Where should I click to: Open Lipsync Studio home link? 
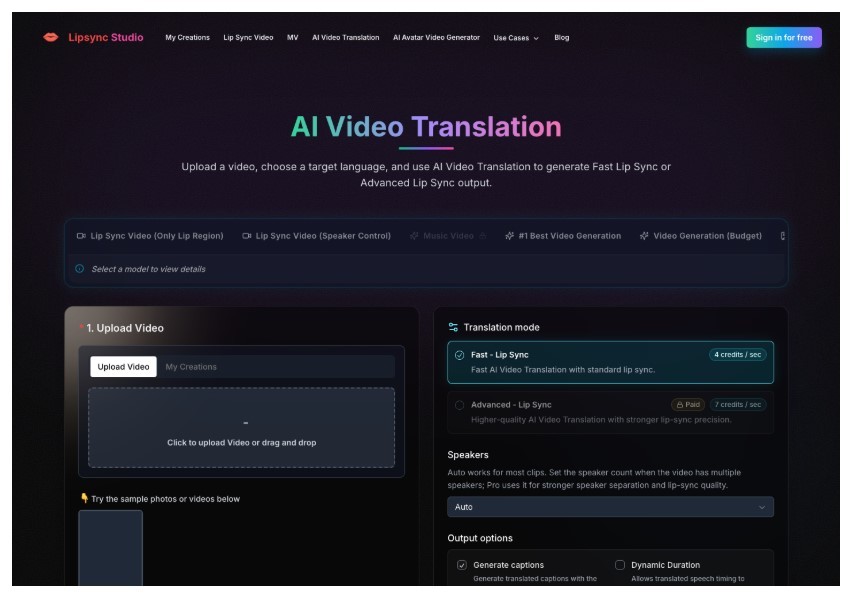106,37
